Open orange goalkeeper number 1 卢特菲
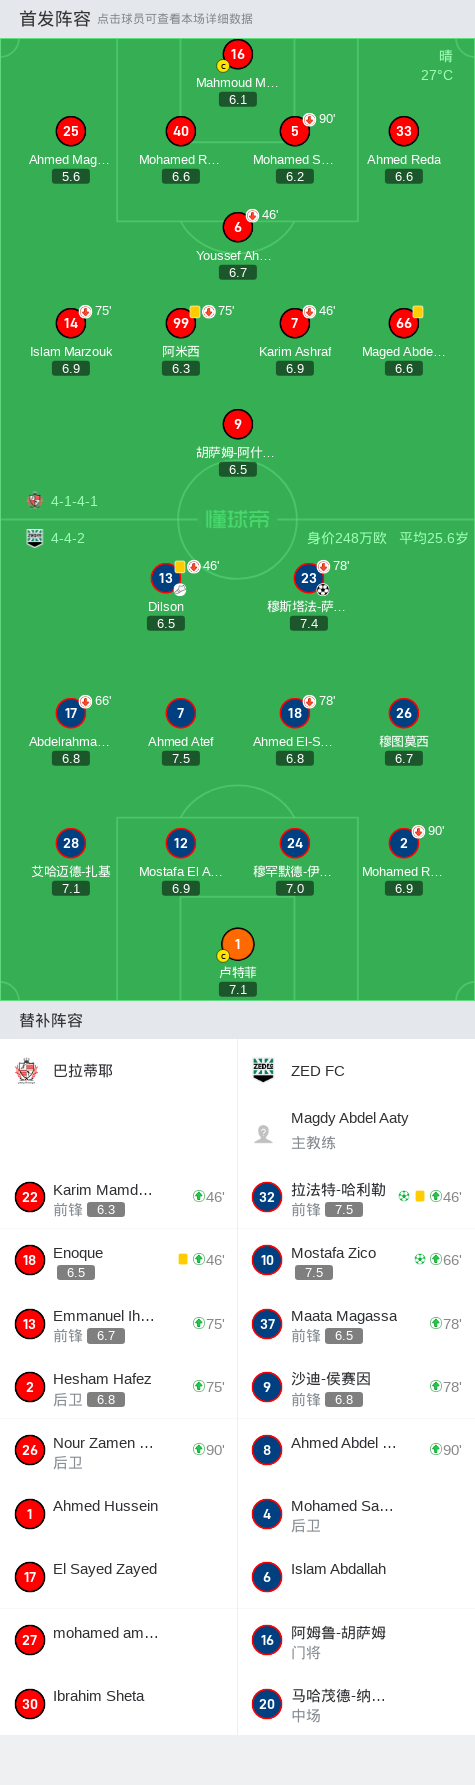 click(x=237, y=944)
